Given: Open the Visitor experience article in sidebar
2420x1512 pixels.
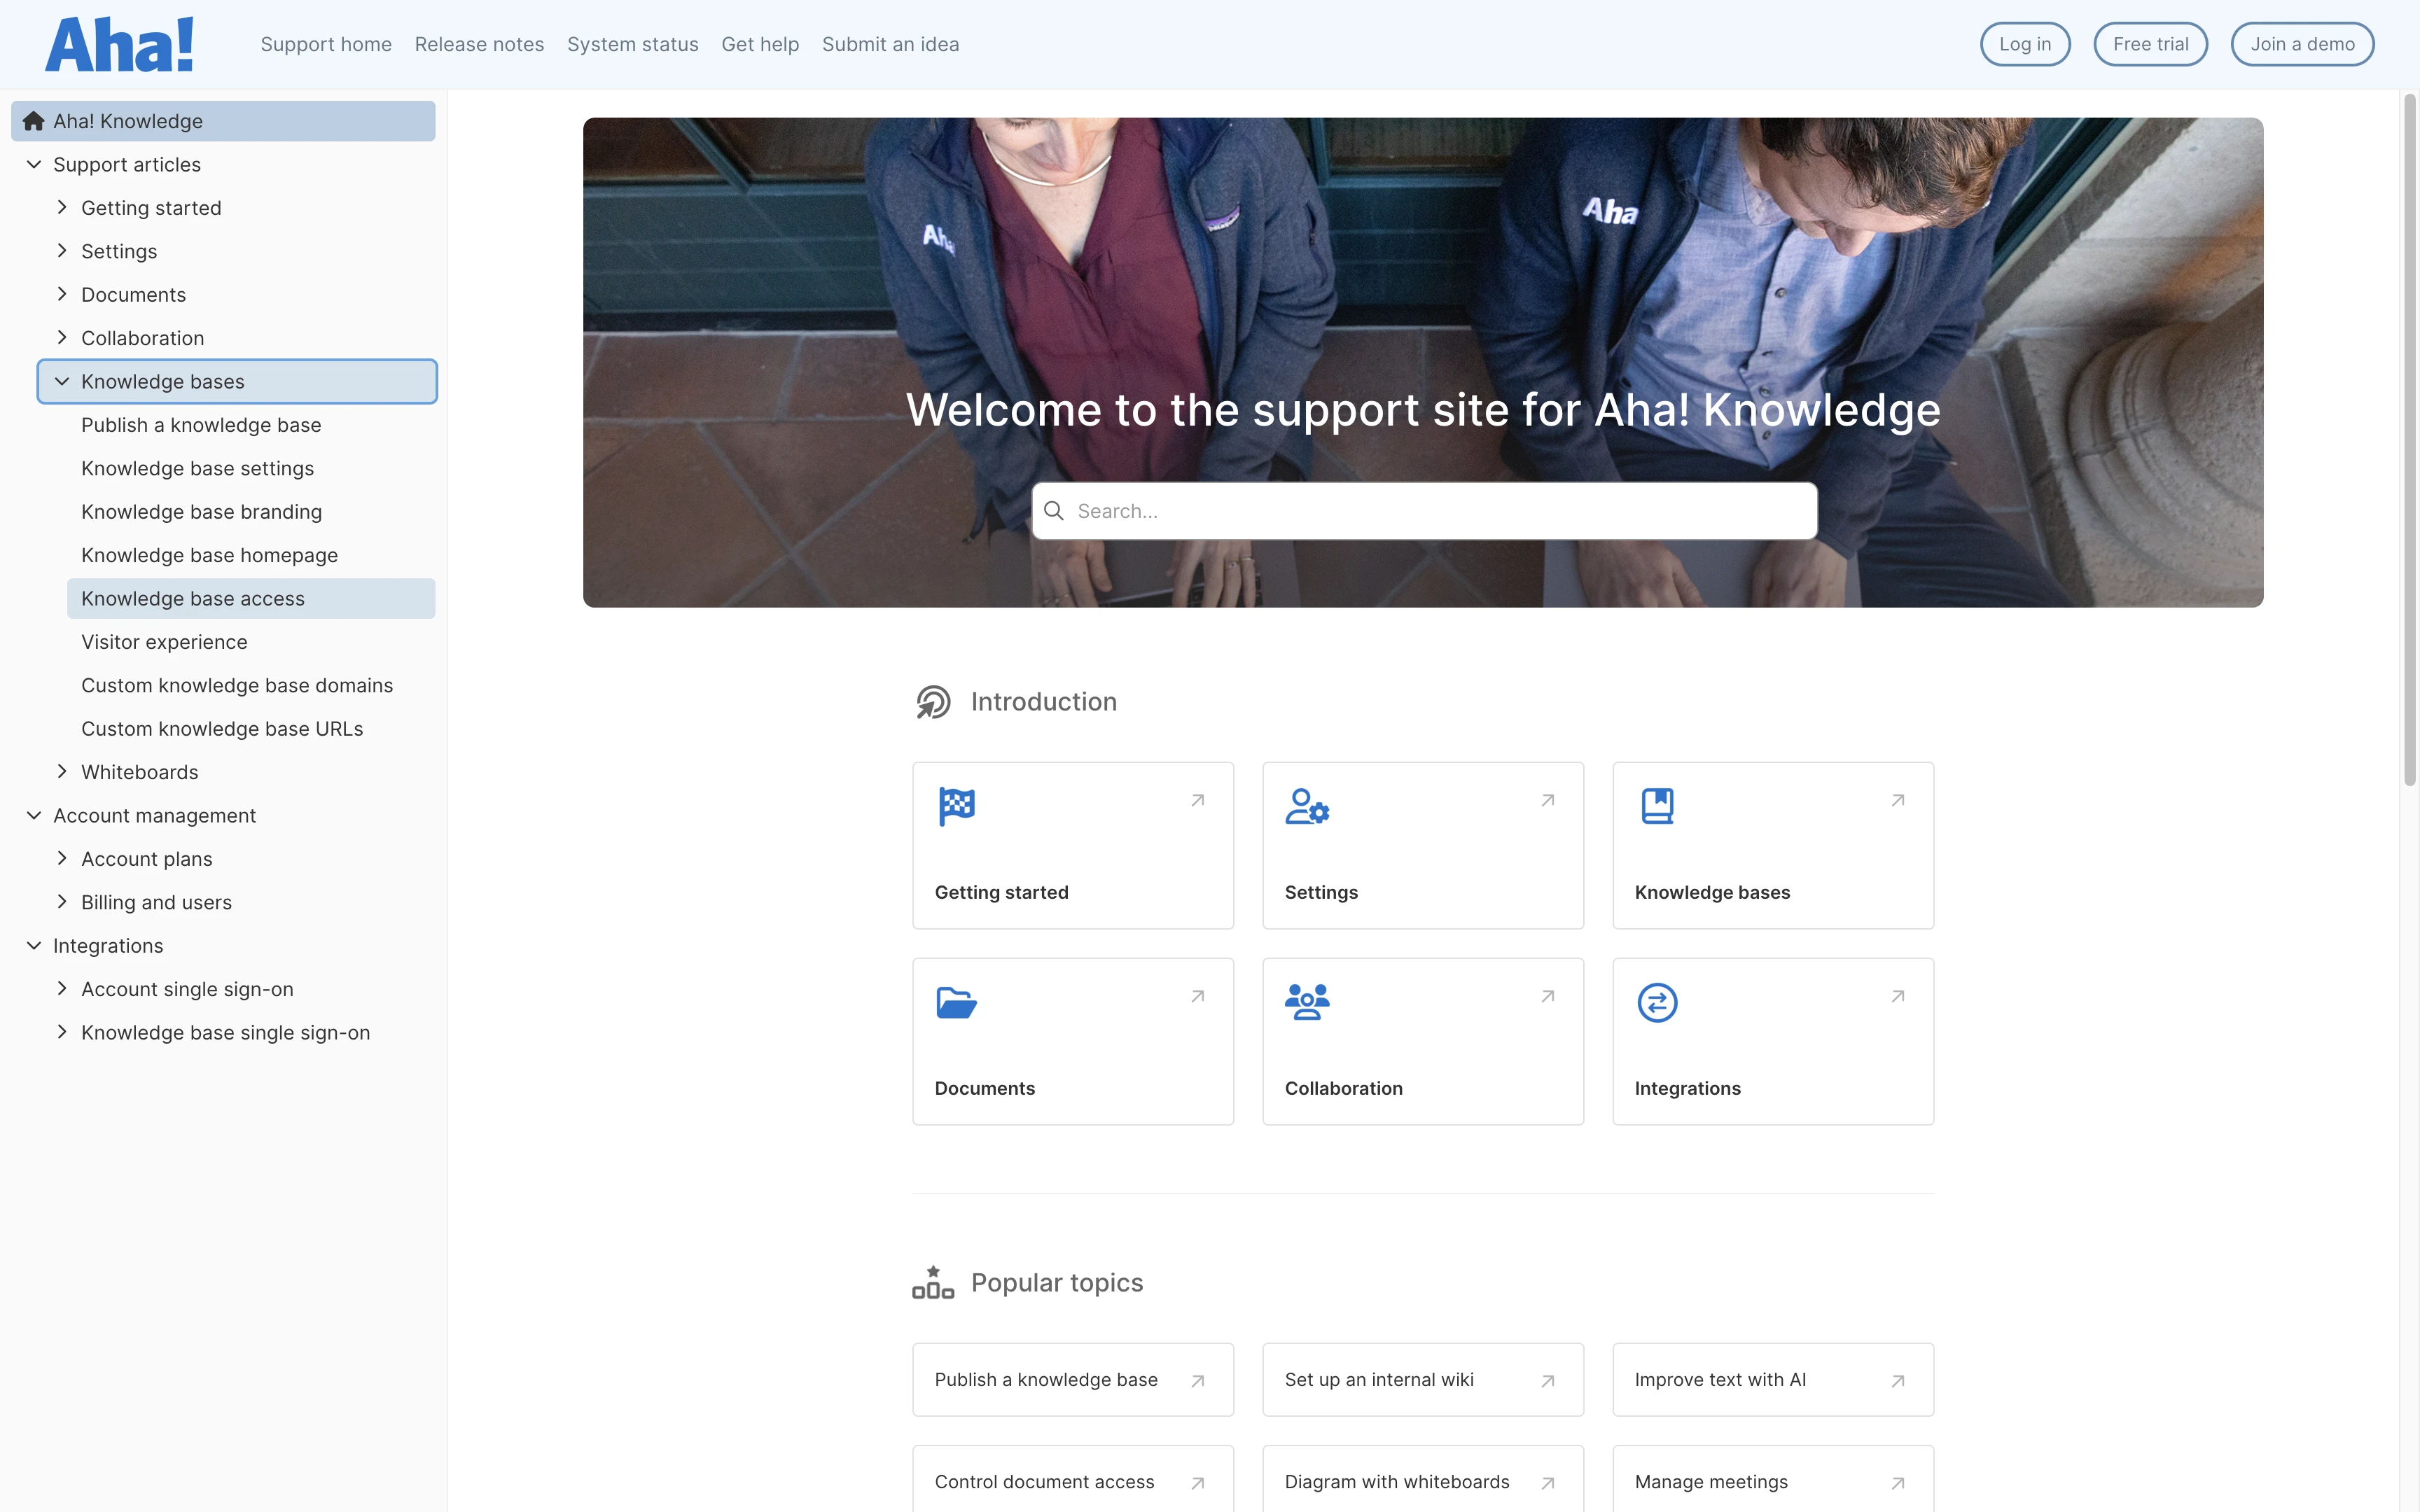Looking at the screenshot, I should (164, 642).
